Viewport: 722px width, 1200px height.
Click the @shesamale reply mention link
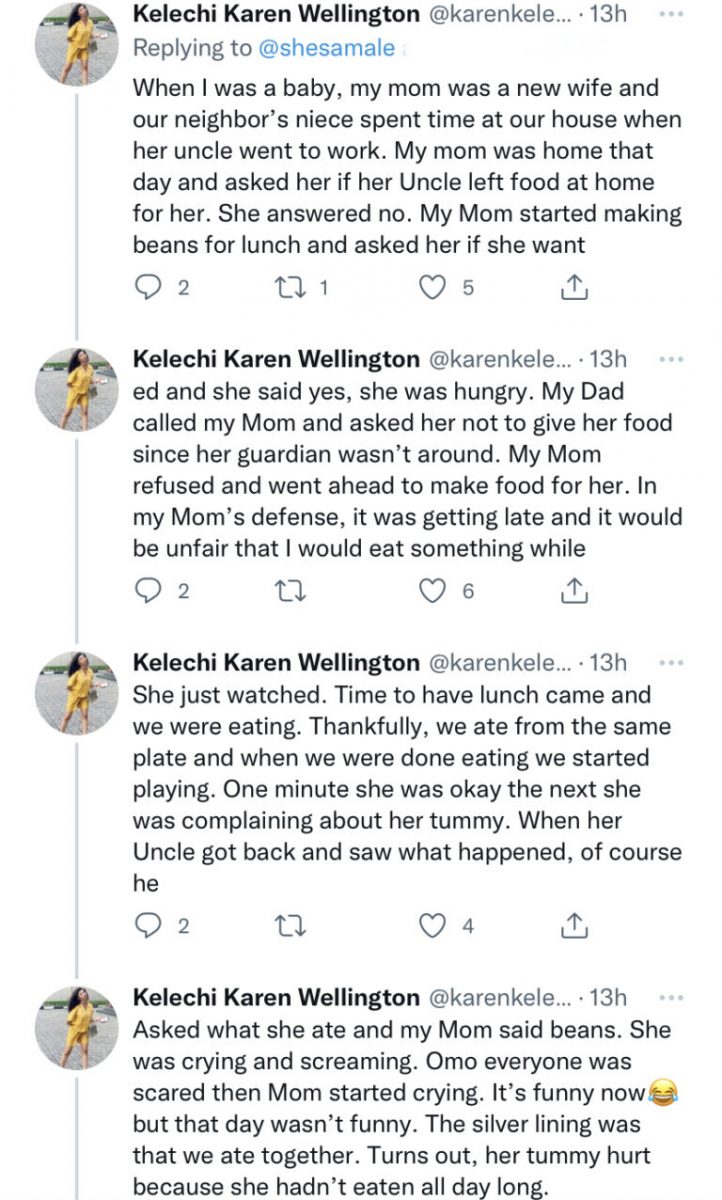coord(312,48)
